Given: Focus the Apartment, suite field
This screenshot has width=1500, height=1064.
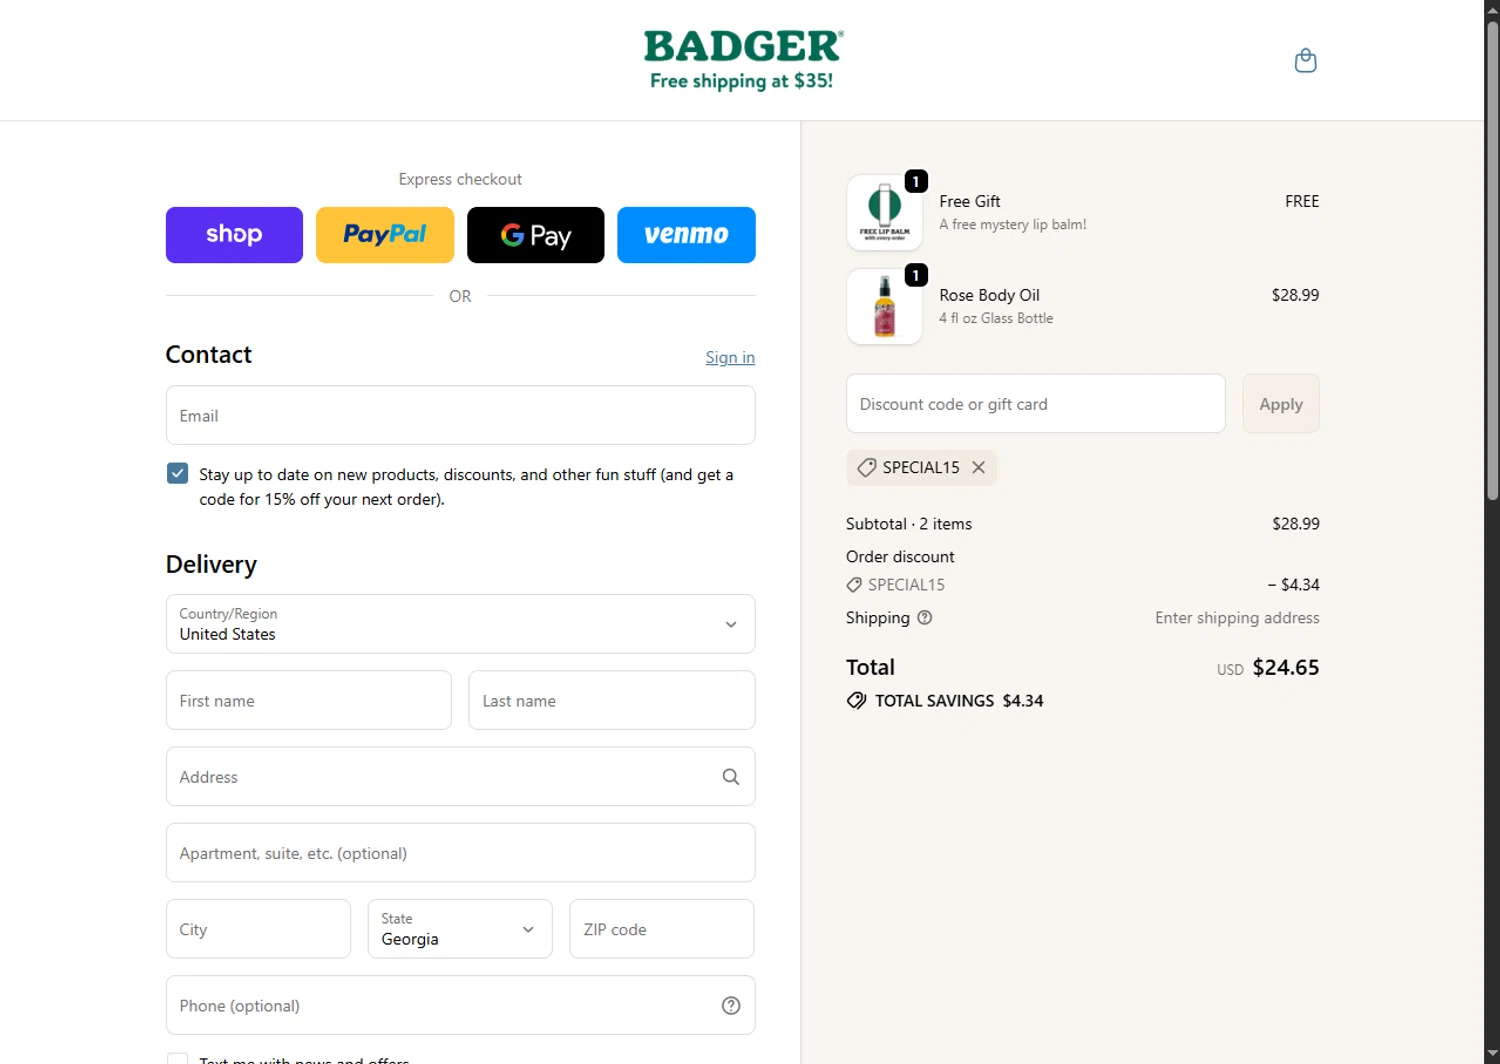Looking at the screenshot, I should click(x=460, y=853).
